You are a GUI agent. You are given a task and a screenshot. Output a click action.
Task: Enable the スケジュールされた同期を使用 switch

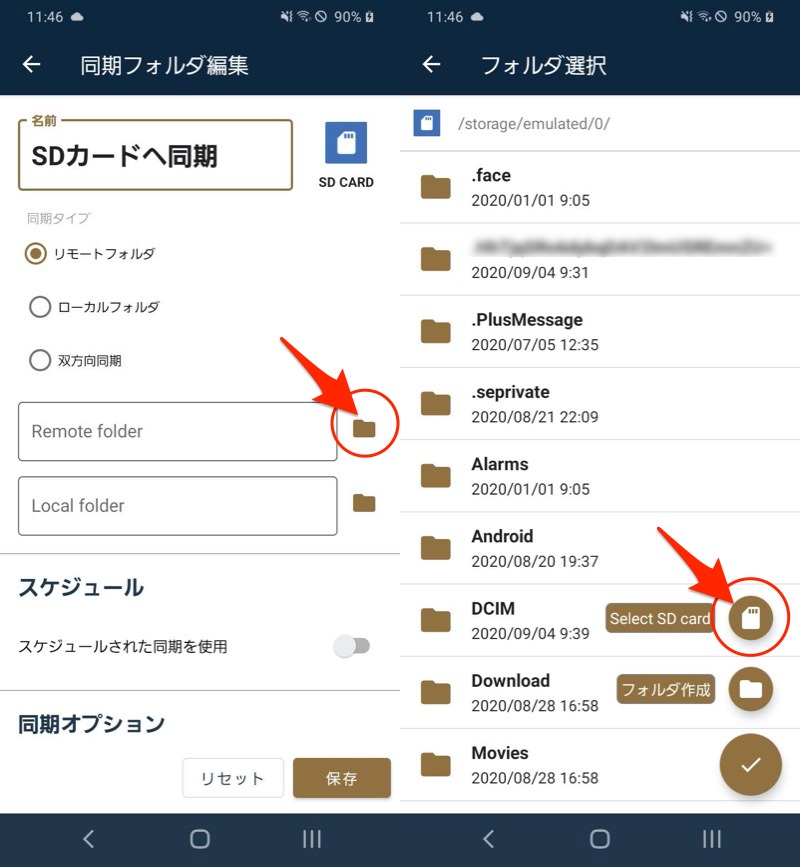pyautogui.click(x=352, y=647)
